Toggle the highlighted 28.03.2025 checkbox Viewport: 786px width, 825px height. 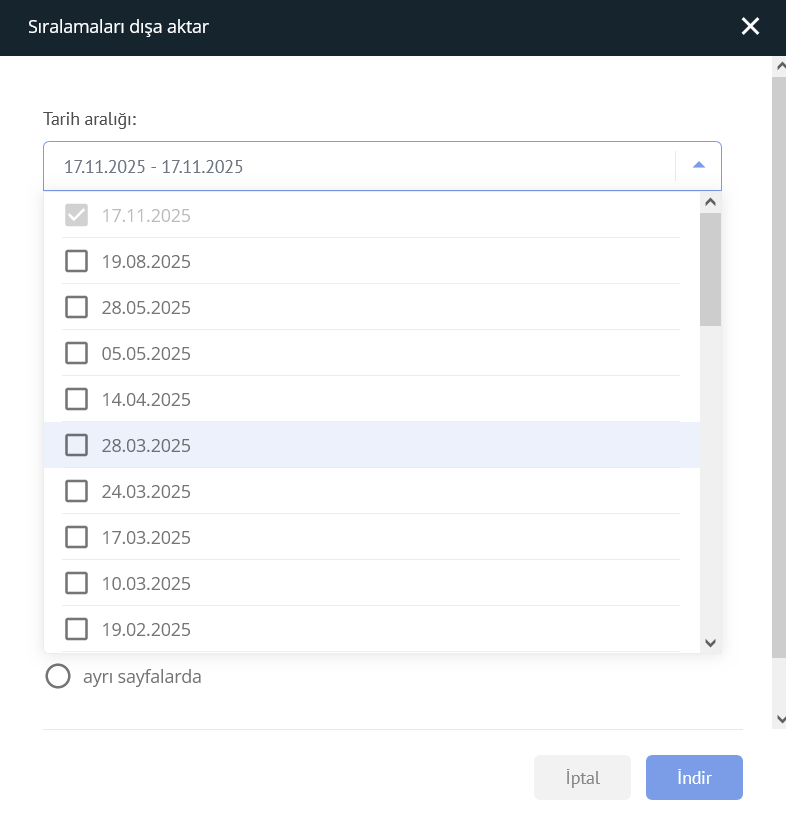pos(76,446)
